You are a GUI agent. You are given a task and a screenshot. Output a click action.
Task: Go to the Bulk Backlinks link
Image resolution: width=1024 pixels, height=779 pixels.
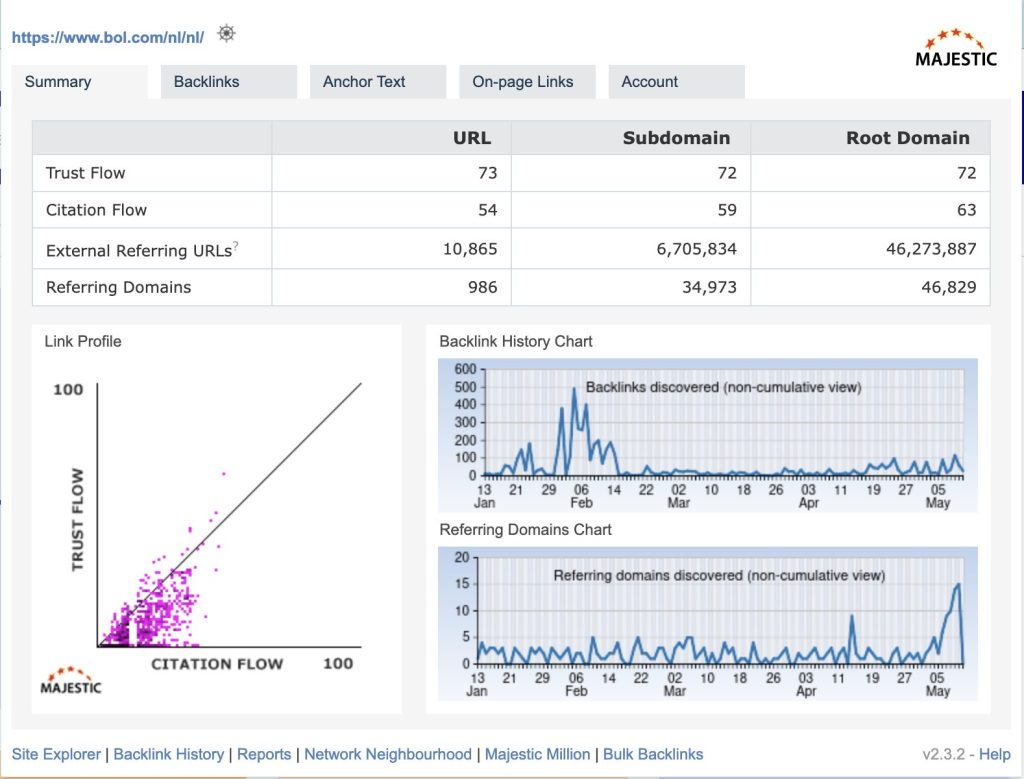(653, 754)
